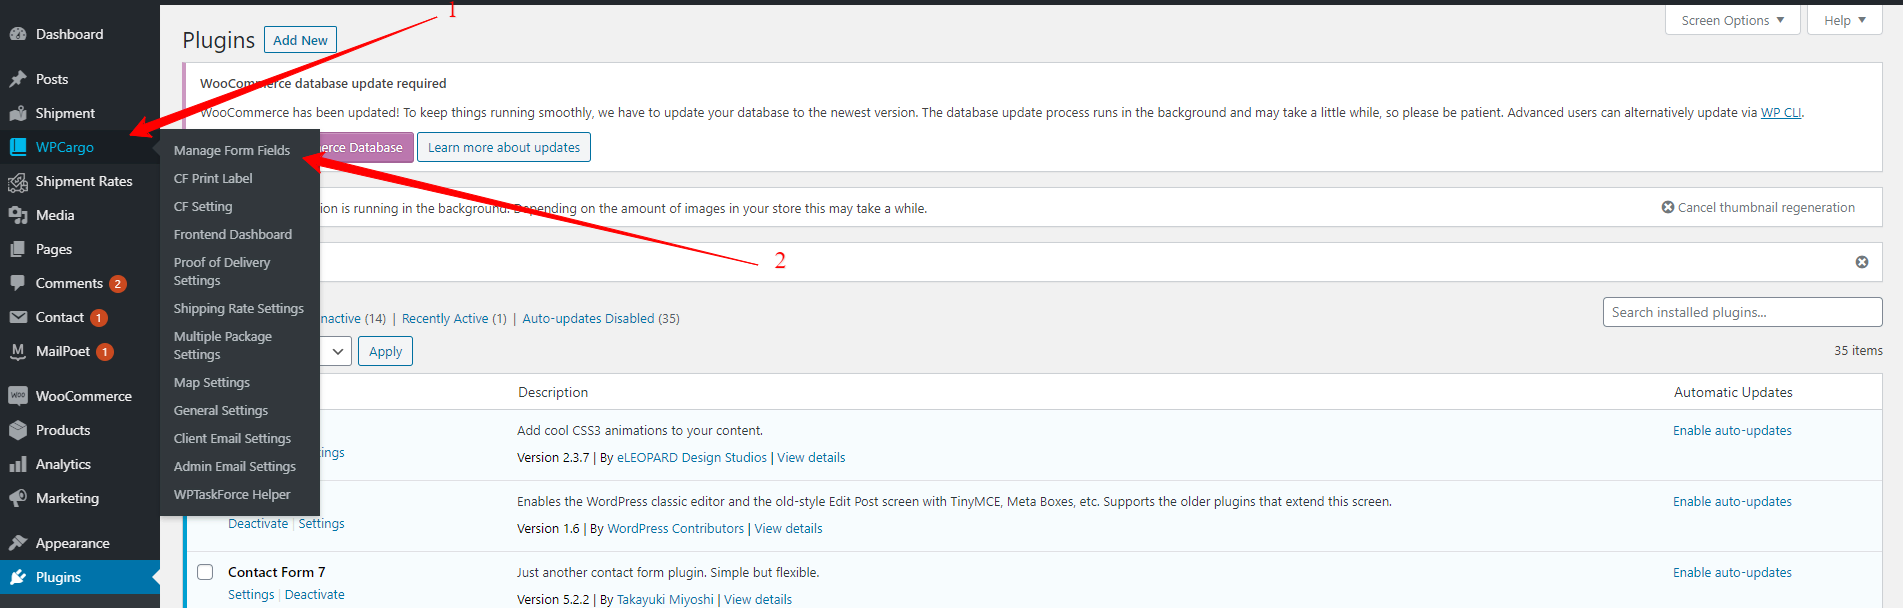Open the Analytics bar chart icon

[x=18, y=464]
